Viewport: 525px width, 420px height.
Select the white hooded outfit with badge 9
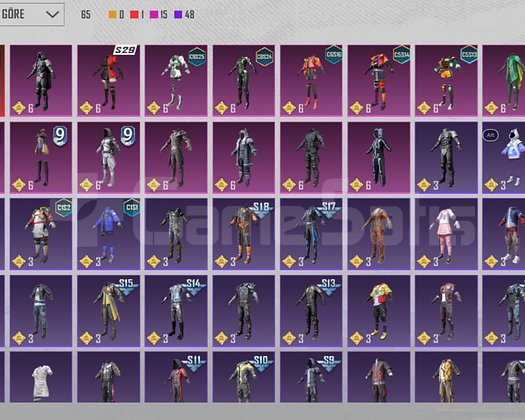(x=108, y=157)
